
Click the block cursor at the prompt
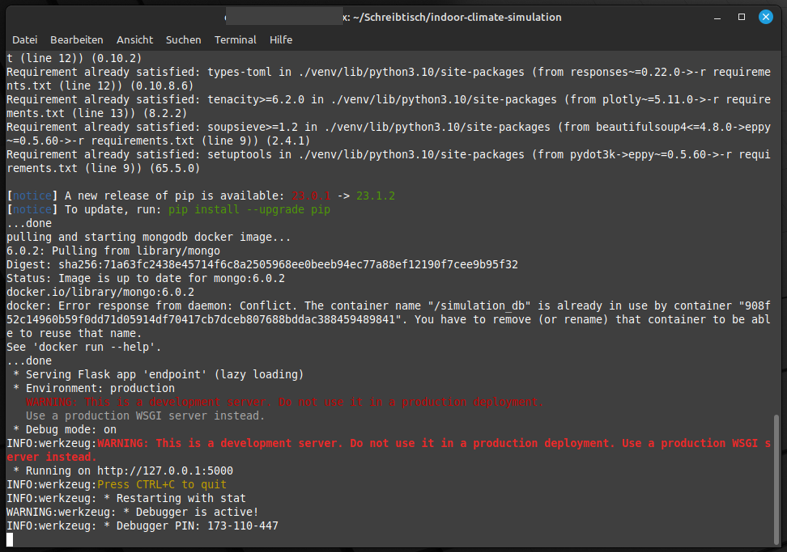coord(10,540)
